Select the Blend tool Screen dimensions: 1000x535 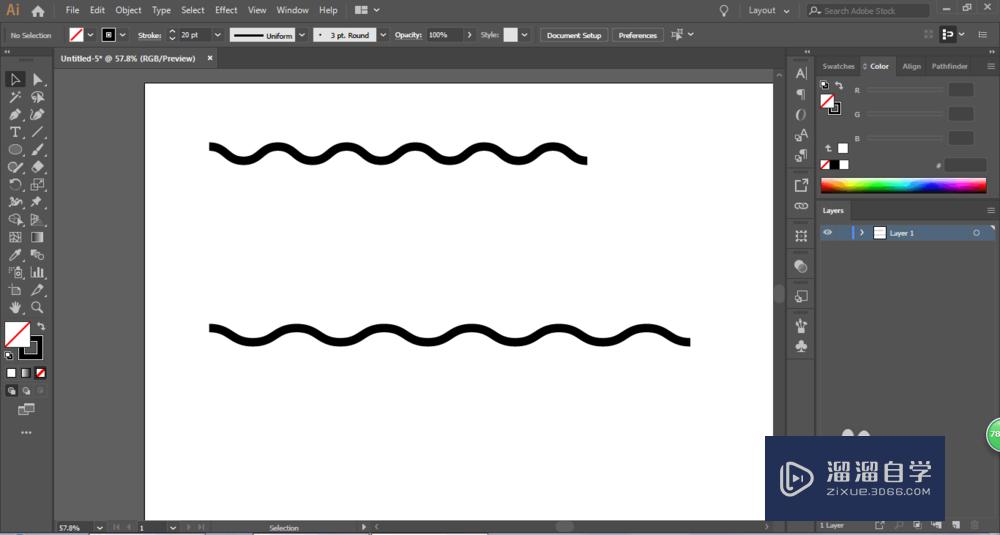click(38, 255)
